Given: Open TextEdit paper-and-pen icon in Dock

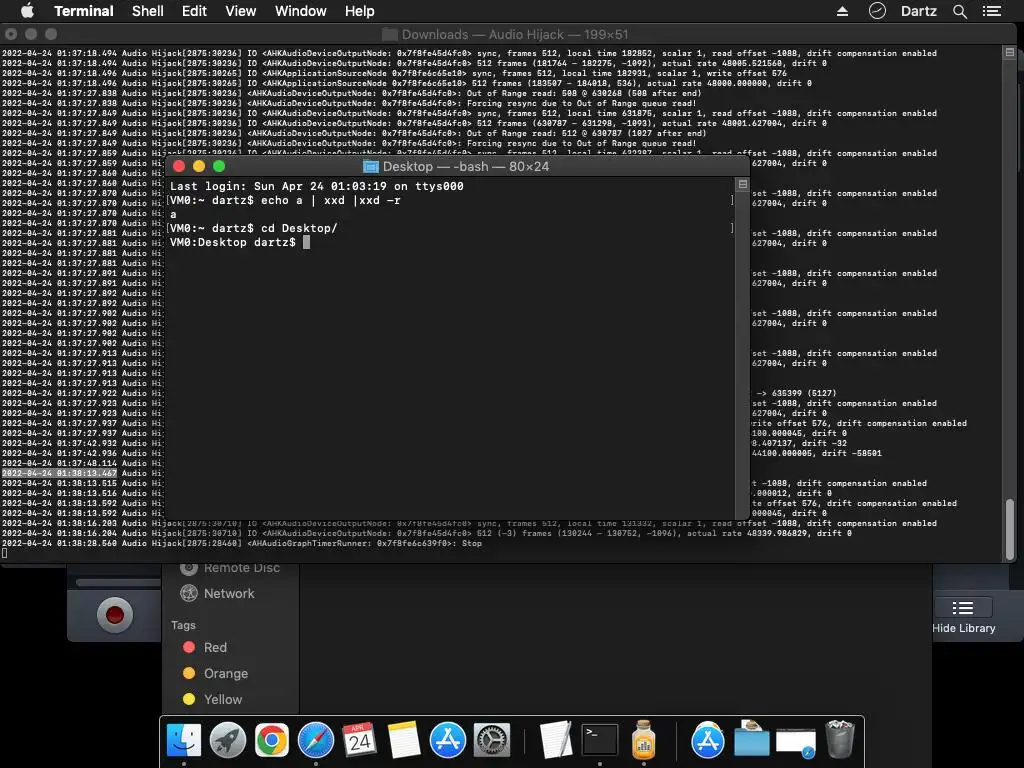Looking at the screenshot, I should point(556,740).
